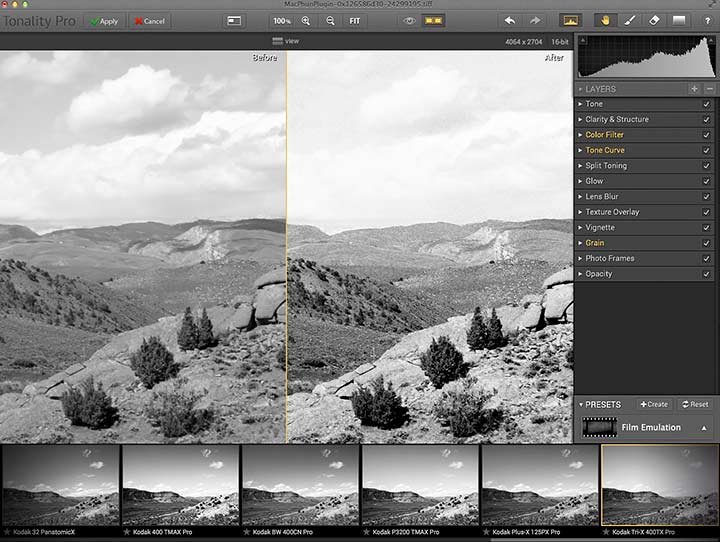Screen dimensions: 720x542
Task: Disable the Color Filter checkbox
Action: (x=706, y=135)
